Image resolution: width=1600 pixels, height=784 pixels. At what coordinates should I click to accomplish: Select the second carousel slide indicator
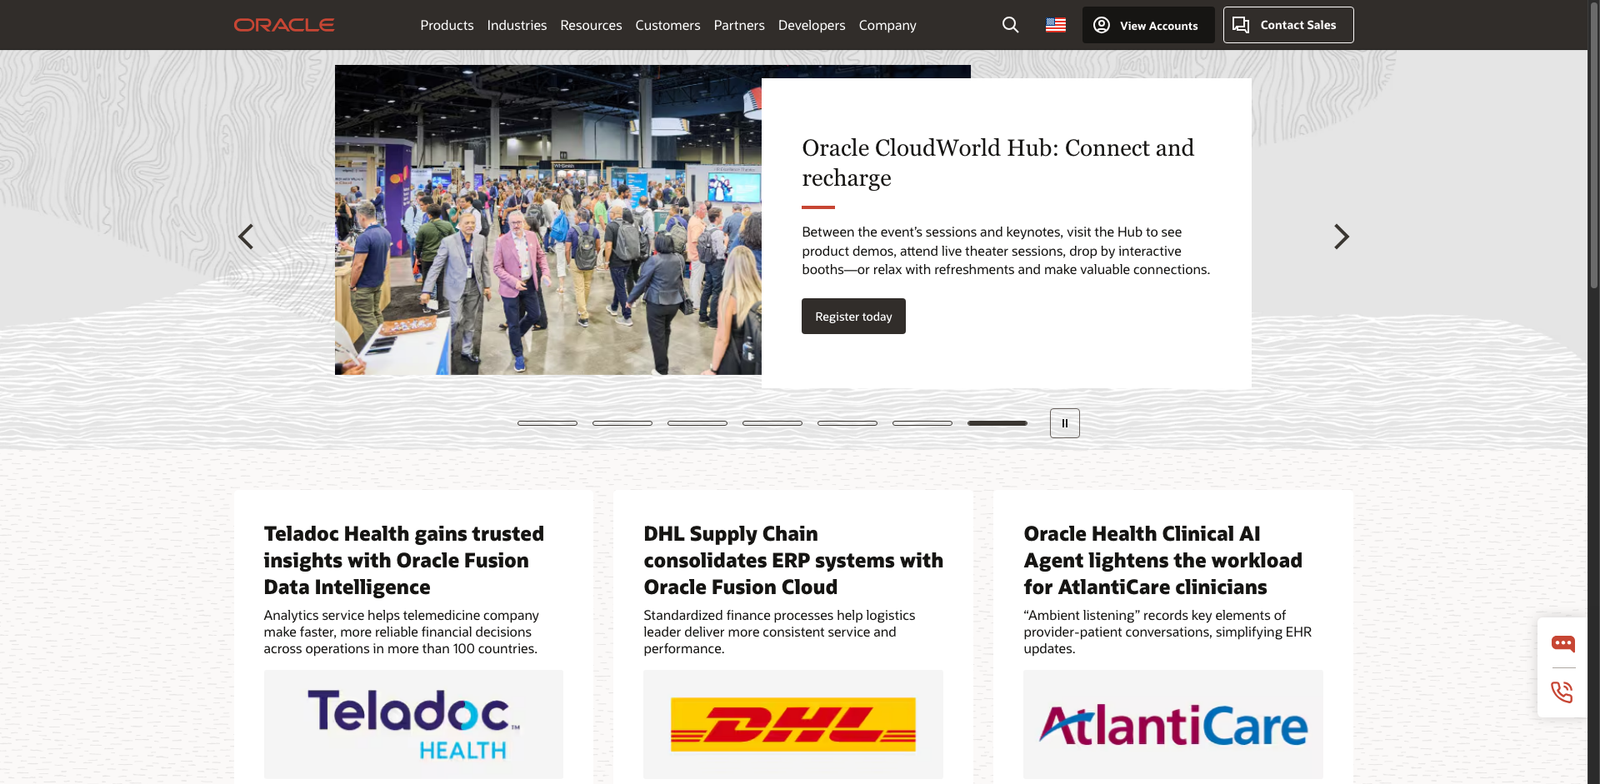pos(622,423)
